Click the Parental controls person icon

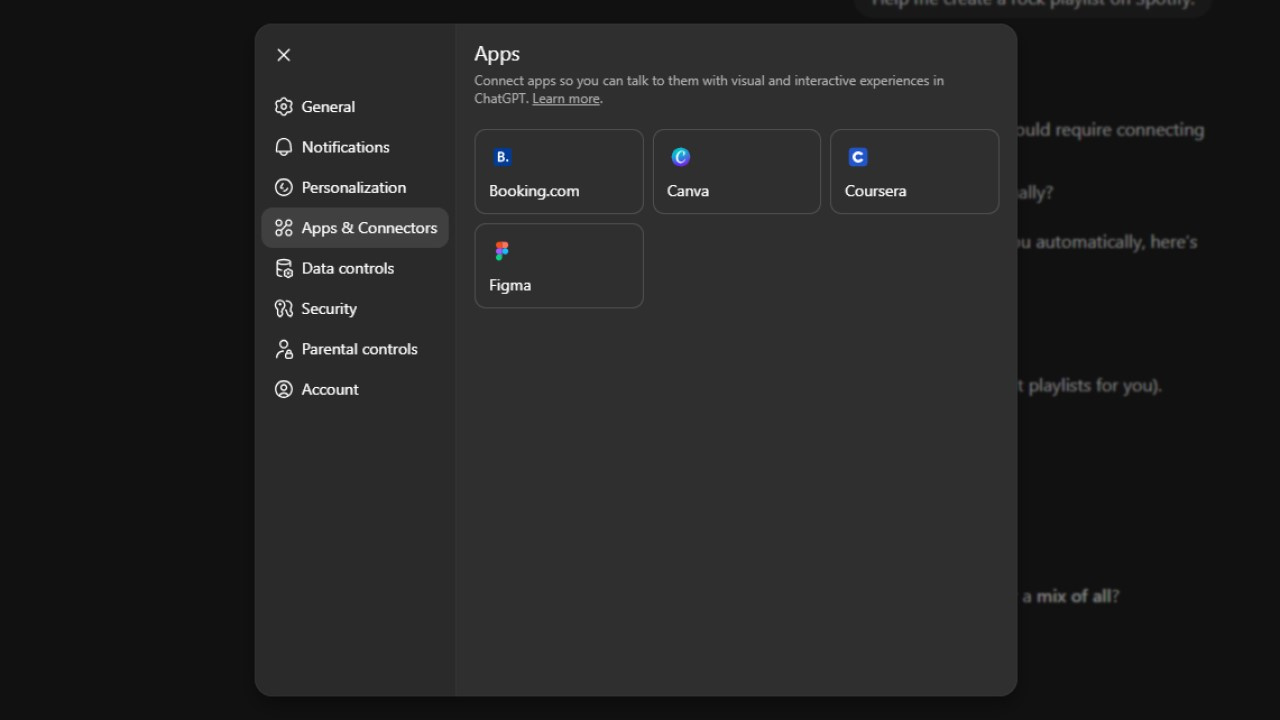284,349
